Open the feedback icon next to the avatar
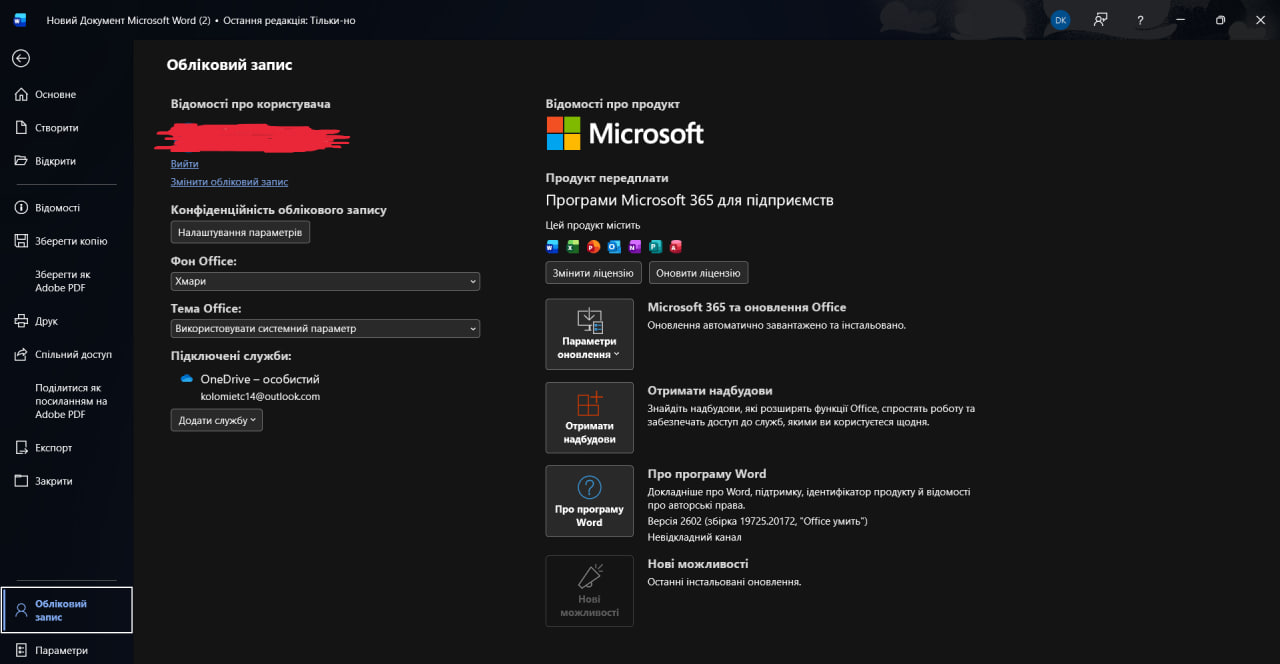Image resolution: width=1280 pixels, height=664 pixels. tap(1101, 20)
